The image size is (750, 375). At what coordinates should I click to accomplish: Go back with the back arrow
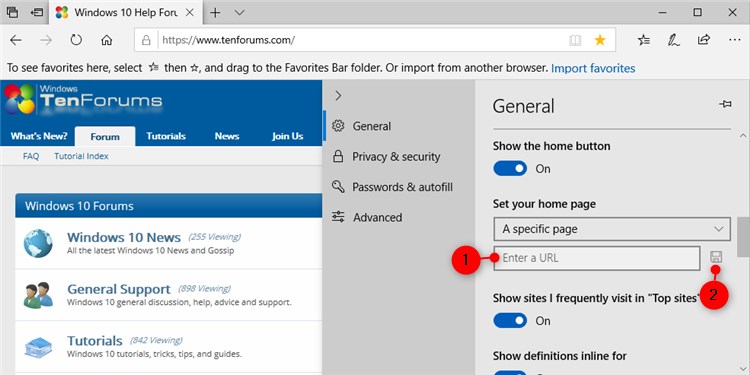16,40
